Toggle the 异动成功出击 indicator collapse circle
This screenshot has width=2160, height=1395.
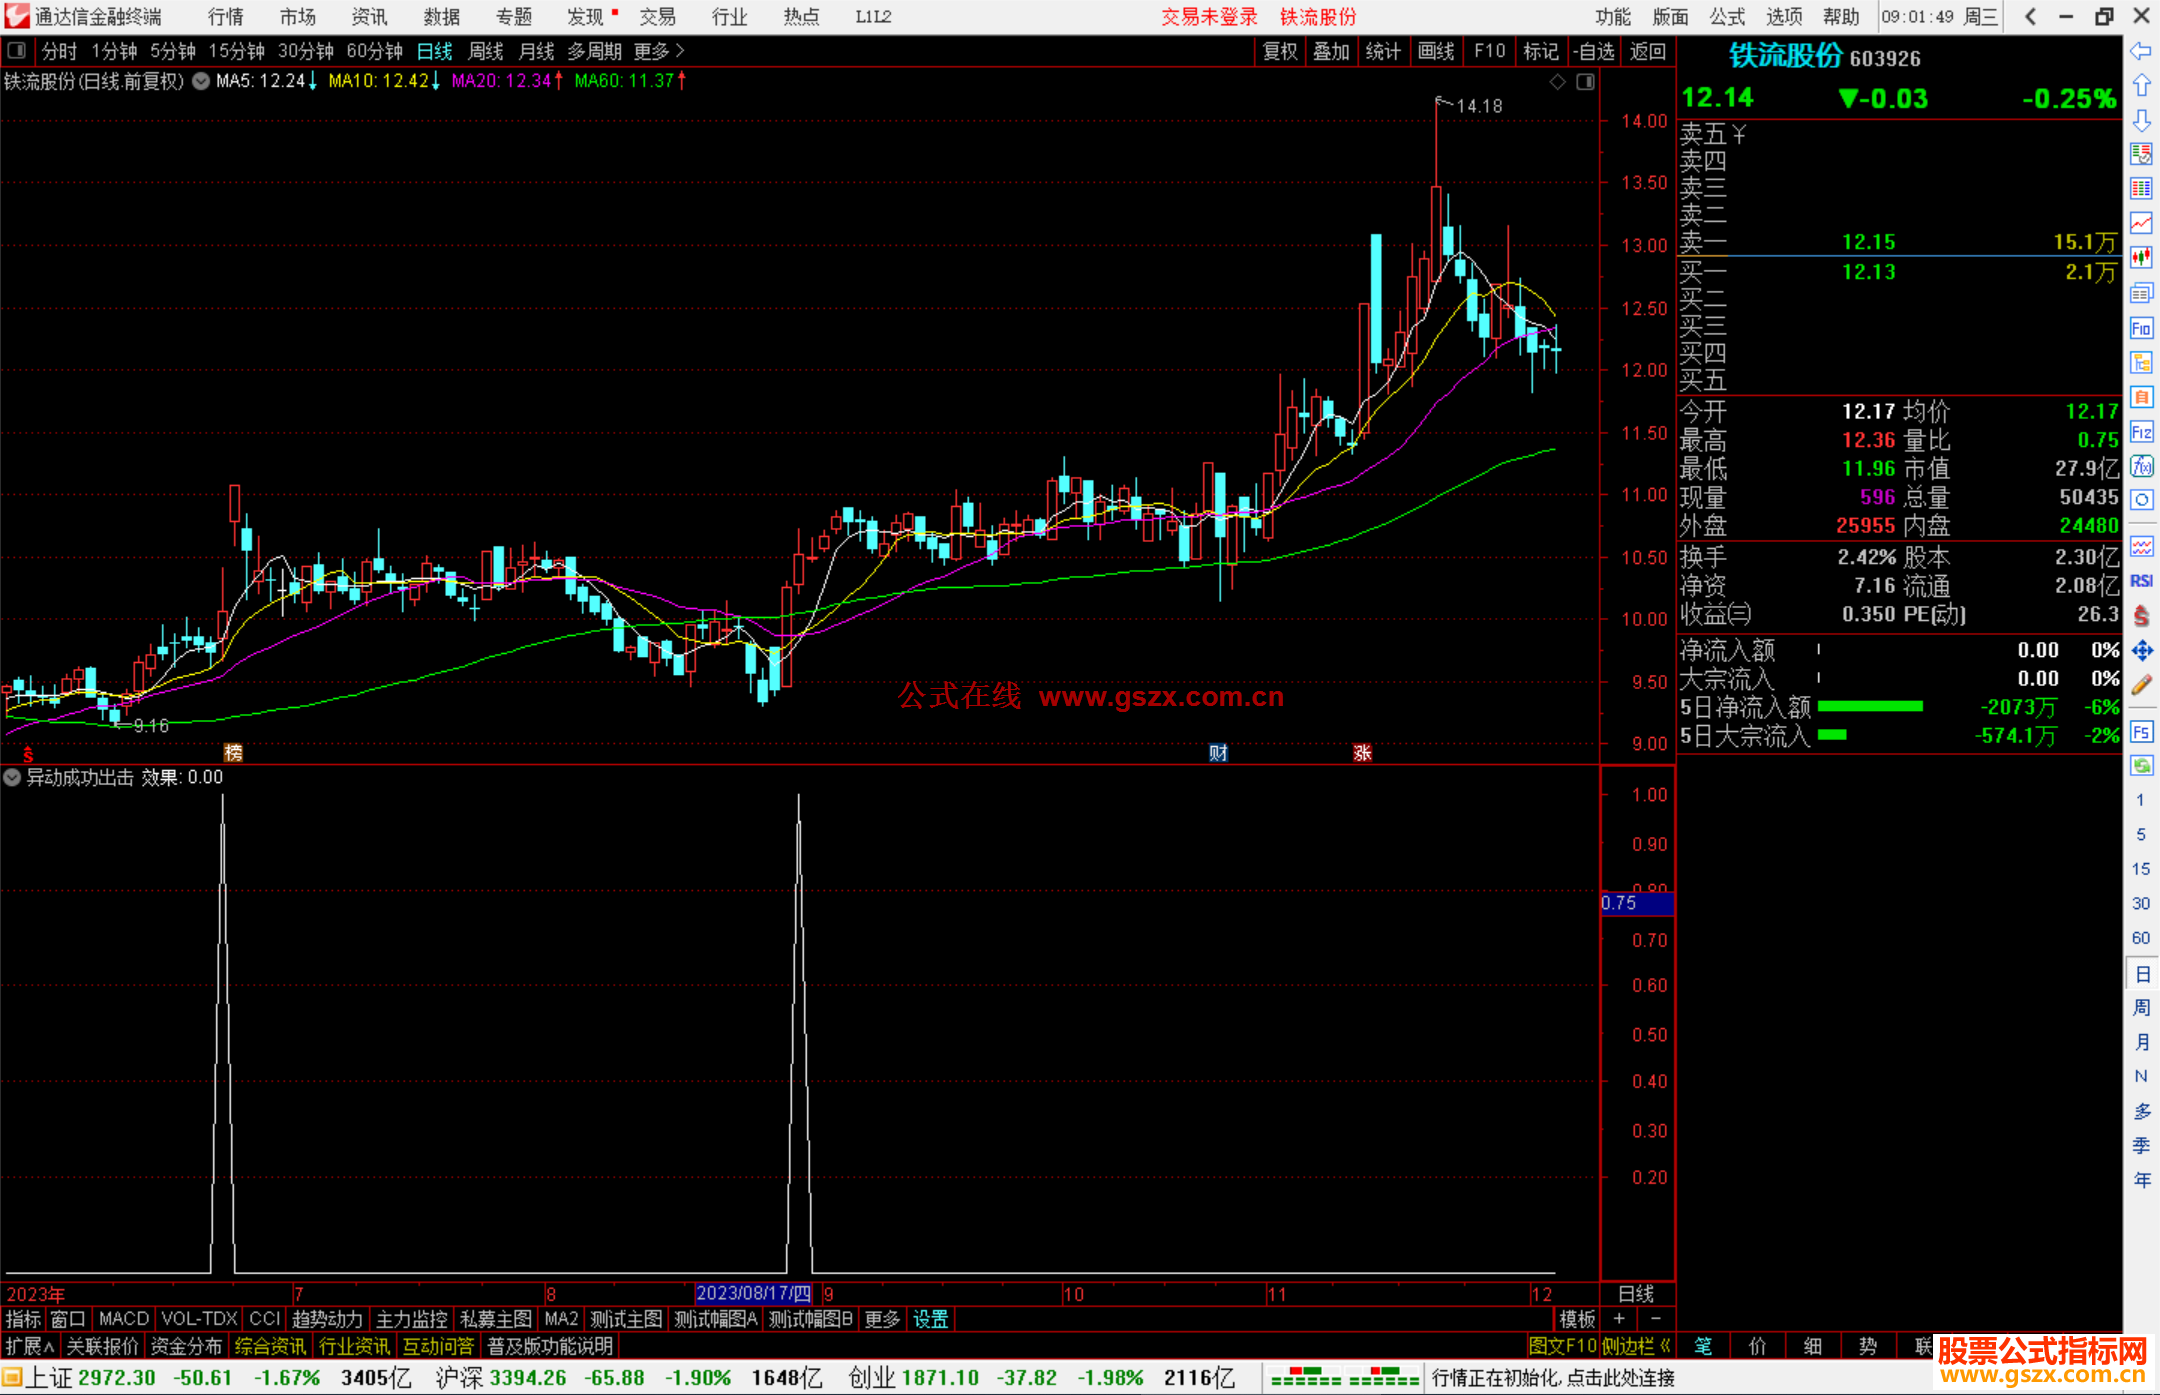coord(12,777)
